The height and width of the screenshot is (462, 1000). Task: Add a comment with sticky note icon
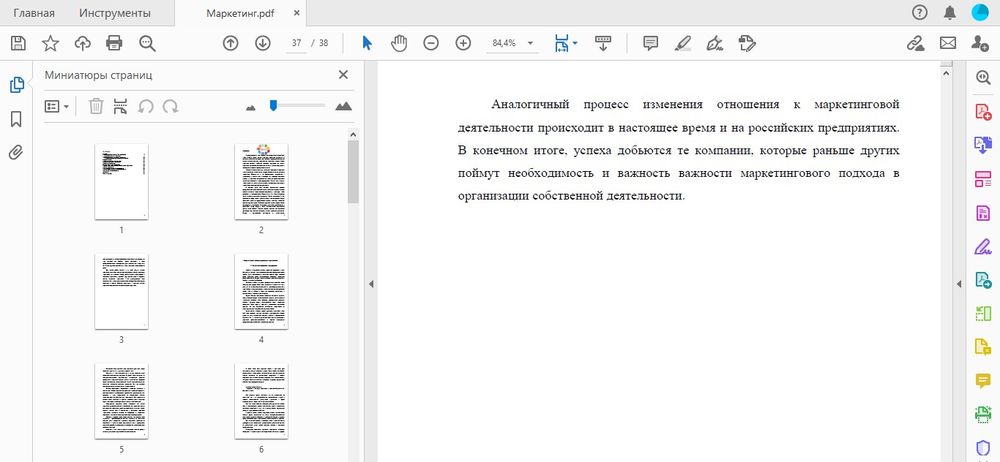(x=650, y=43)
